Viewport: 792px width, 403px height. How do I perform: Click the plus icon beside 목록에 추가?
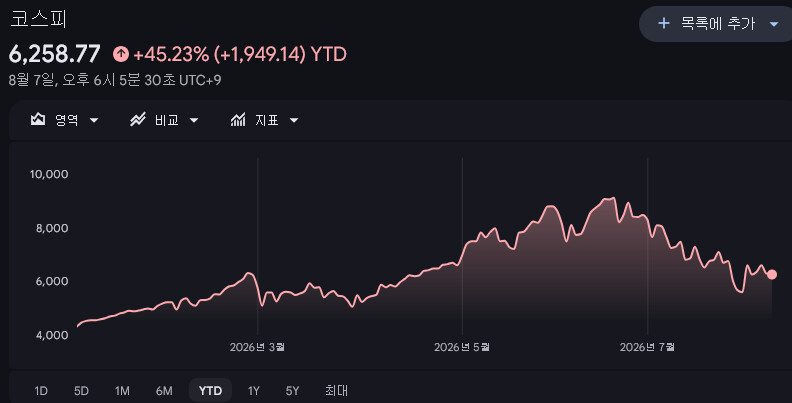[664, 23]
